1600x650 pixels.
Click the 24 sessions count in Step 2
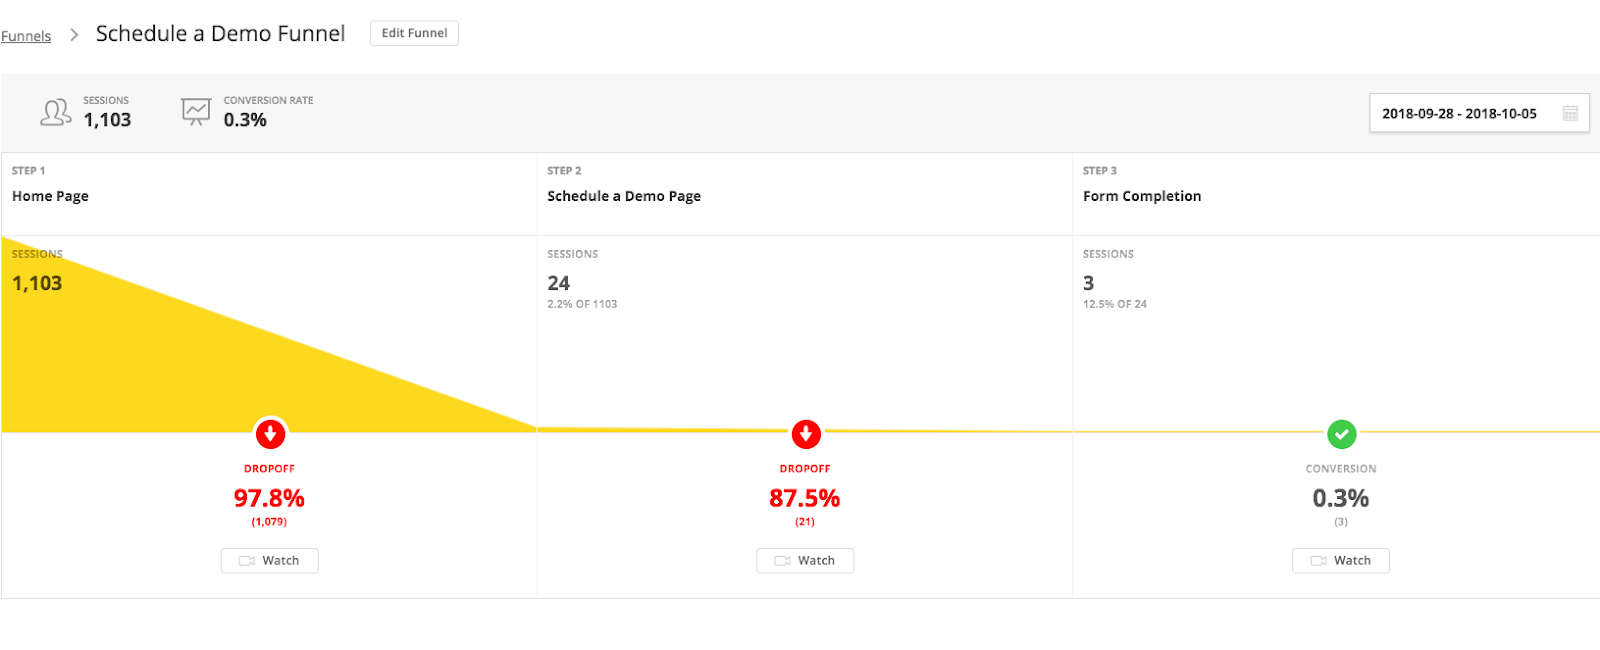(x=558, y=283)
